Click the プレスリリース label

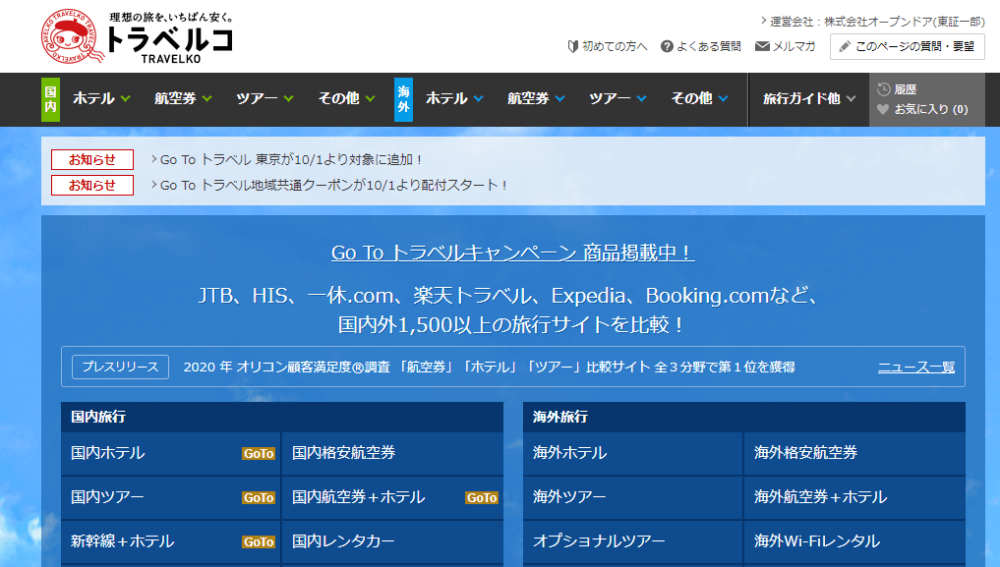pos(120,367)
